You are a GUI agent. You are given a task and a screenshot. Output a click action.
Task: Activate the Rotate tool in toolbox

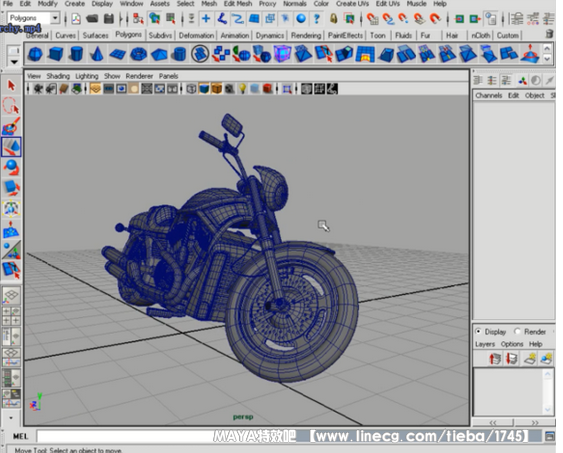[x=11, y=168]
